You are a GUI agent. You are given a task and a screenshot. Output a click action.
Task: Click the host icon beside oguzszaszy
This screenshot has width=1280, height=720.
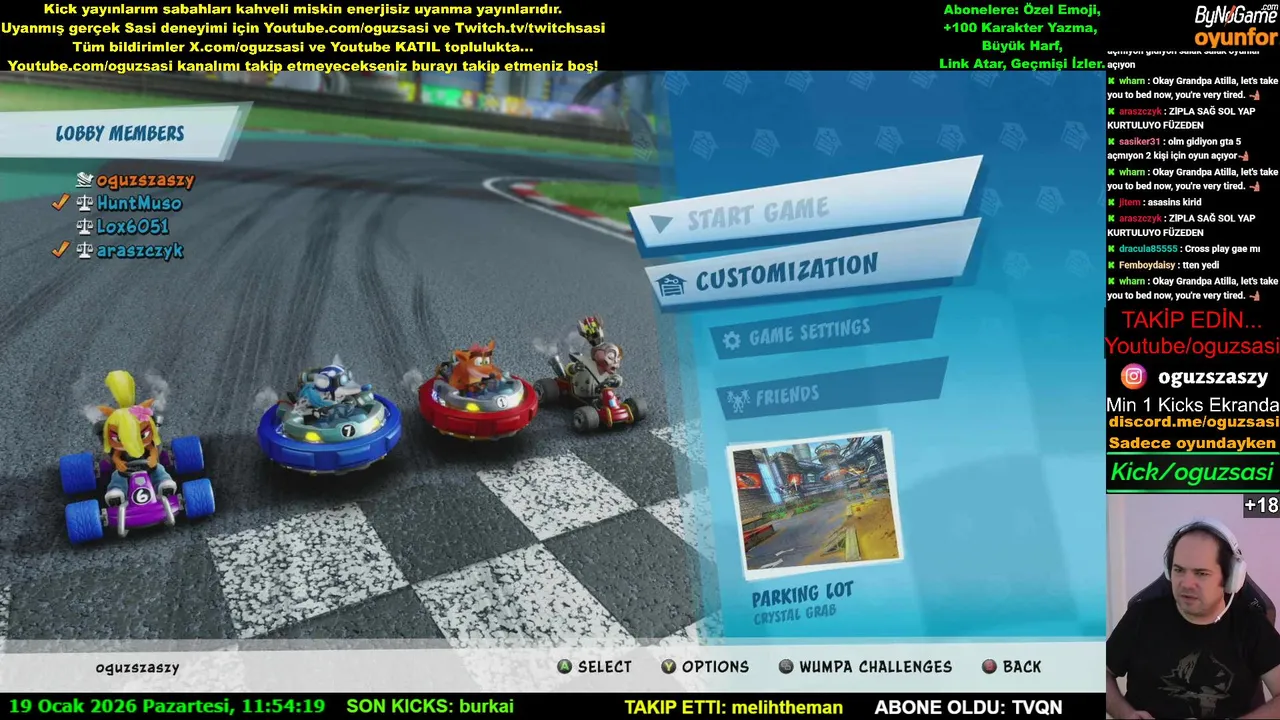point(85,180)
